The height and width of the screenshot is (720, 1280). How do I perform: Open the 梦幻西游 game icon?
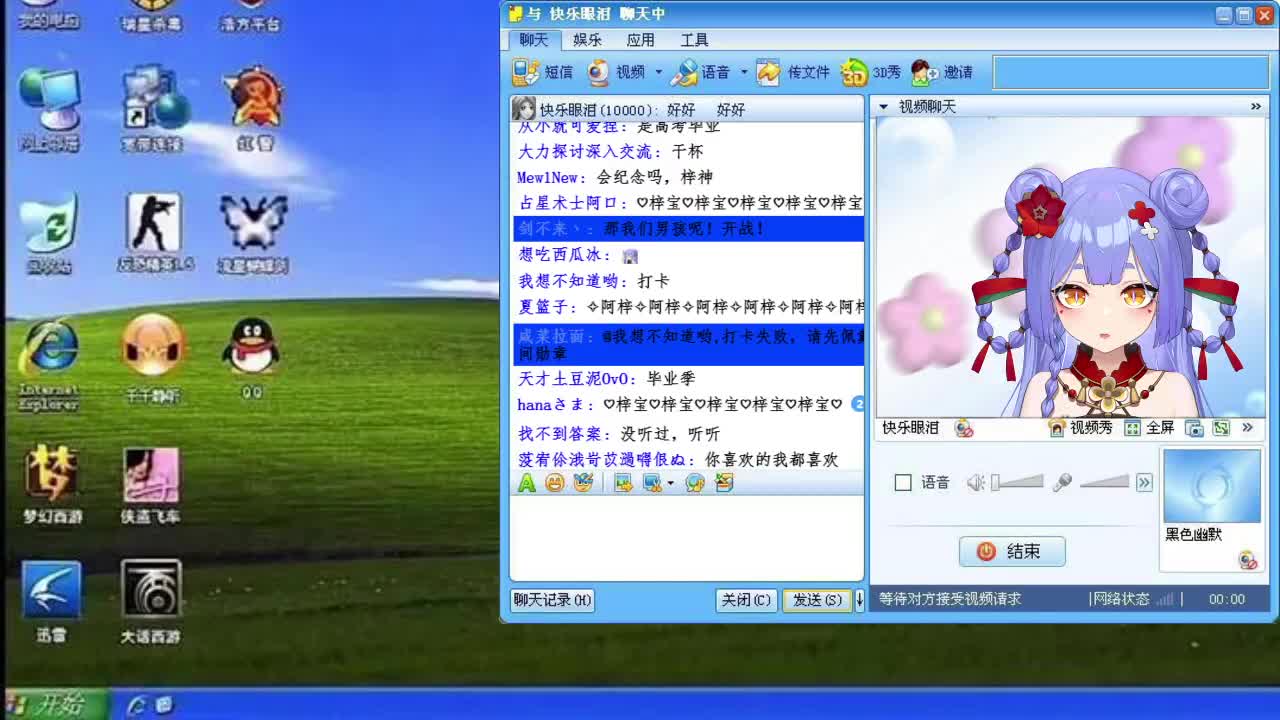pyautogui.click(x=53, y=484)
